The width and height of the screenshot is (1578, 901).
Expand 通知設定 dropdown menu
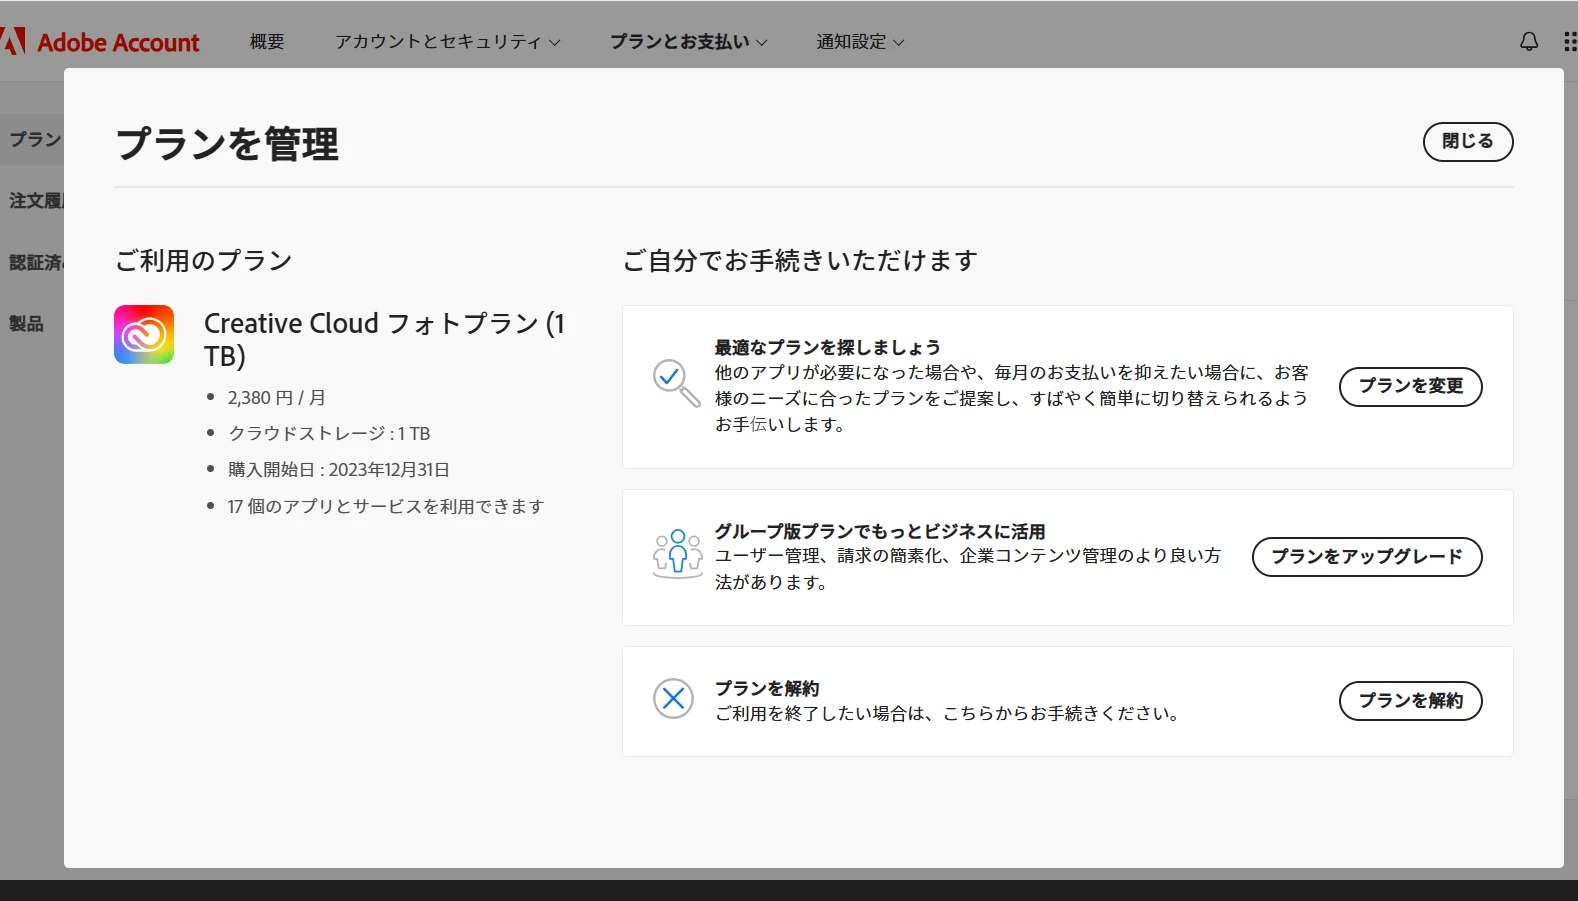coord(860,42)
